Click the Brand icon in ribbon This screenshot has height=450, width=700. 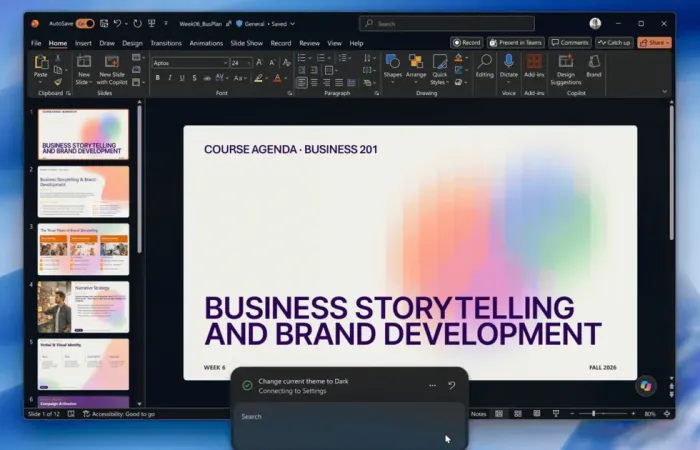[594, 66]
